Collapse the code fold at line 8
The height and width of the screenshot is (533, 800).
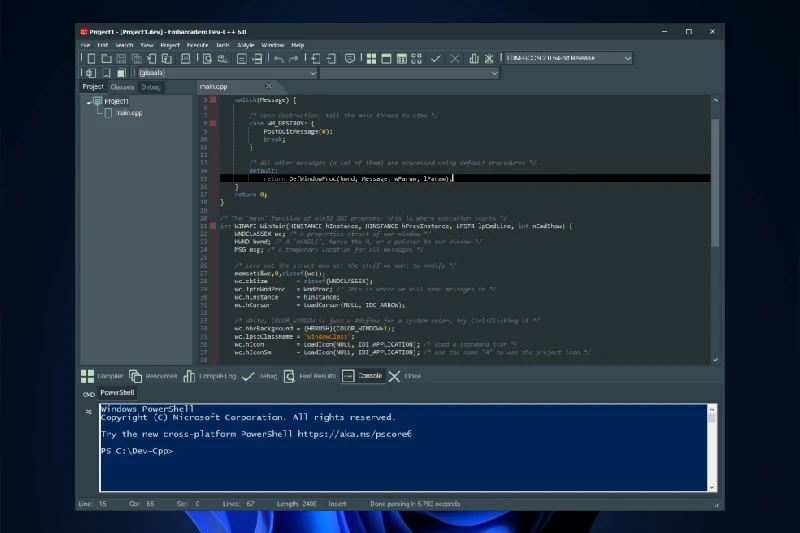pos(213,123)
